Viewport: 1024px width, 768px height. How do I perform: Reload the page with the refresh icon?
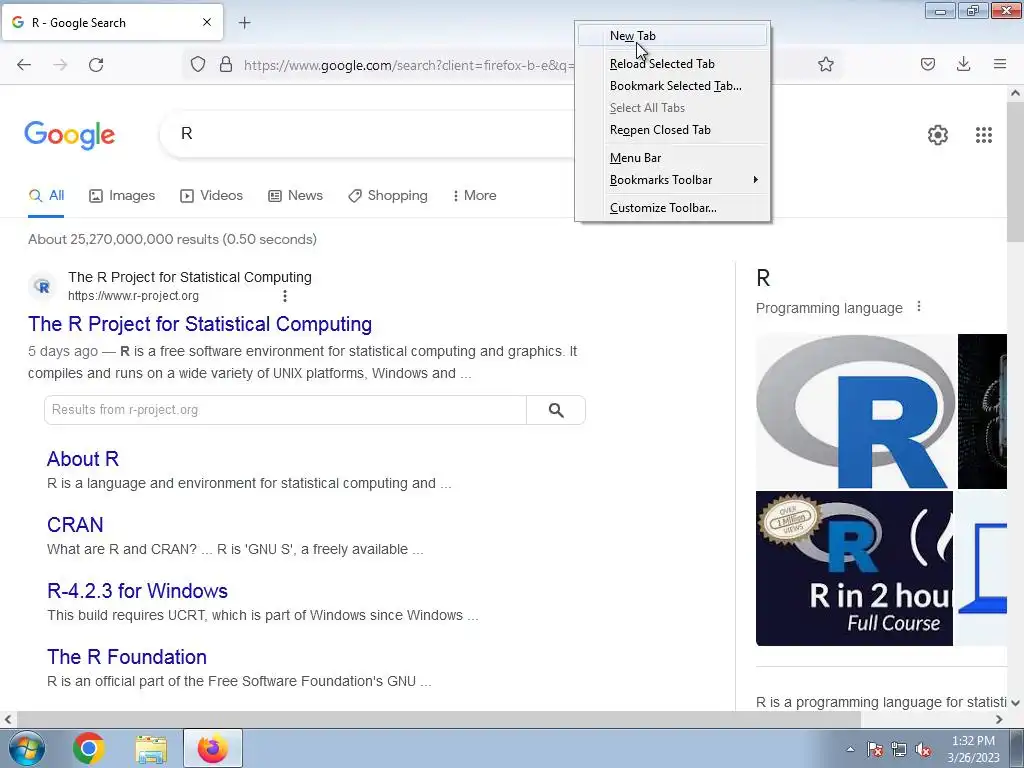click(96, 64)
